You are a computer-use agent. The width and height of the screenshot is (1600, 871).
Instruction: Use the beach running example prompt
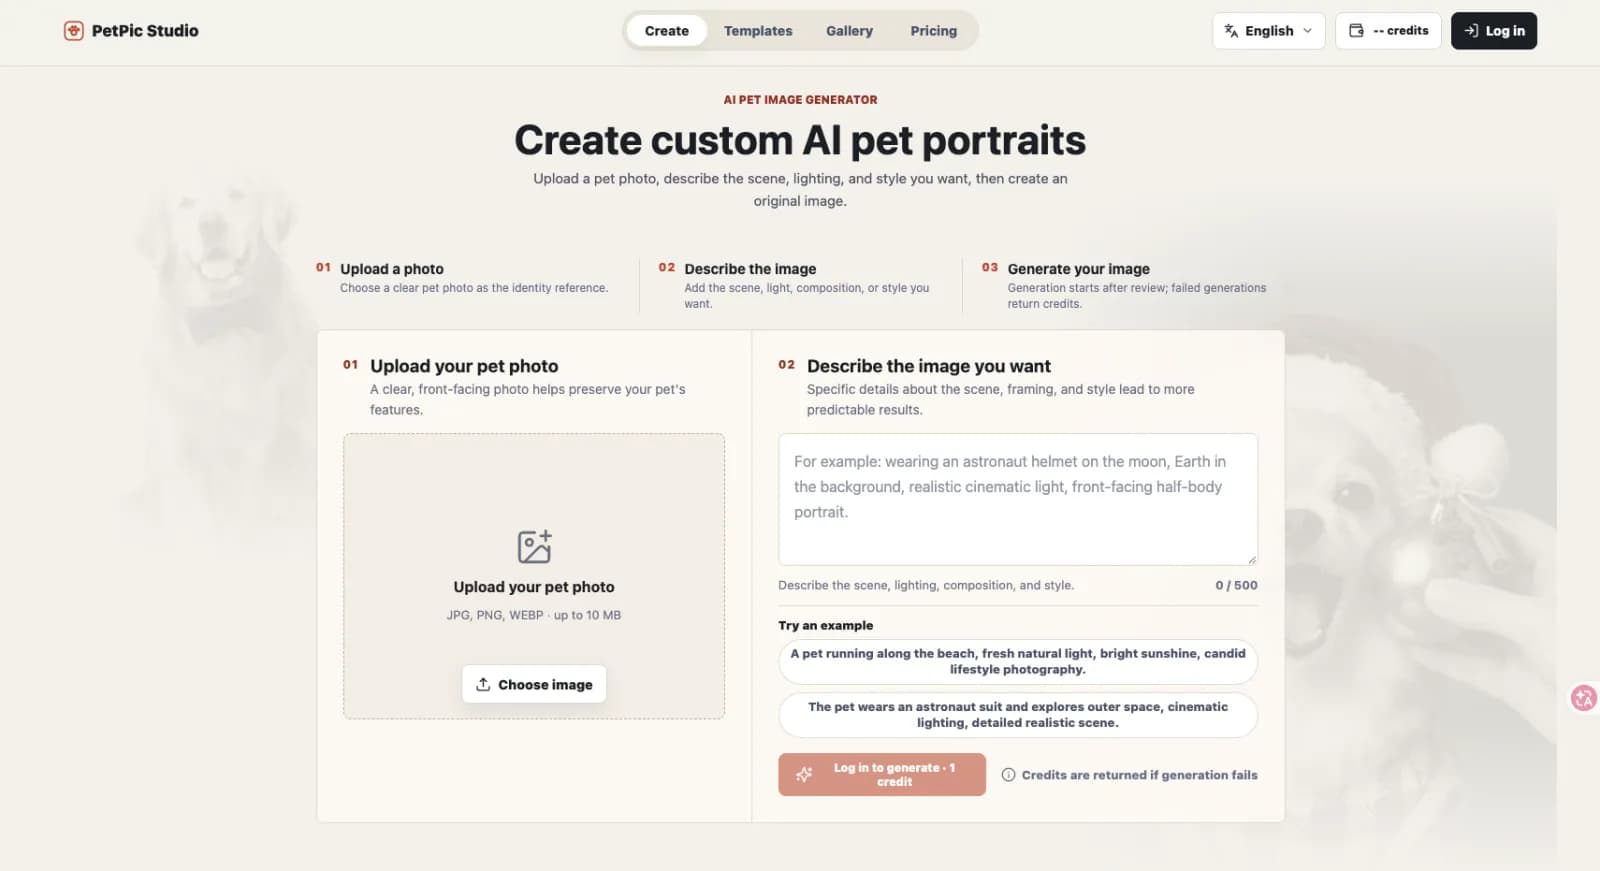pos(1018,662)
